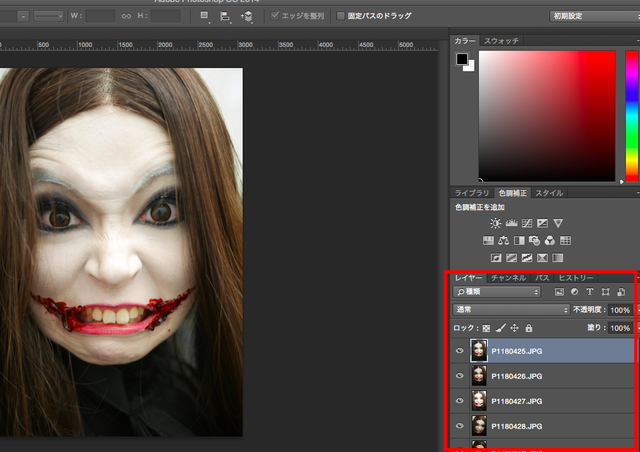Screen dimensions: 640x452
Task: Add a Hue/Saturation adjustment layer
Action: [488, 240]
